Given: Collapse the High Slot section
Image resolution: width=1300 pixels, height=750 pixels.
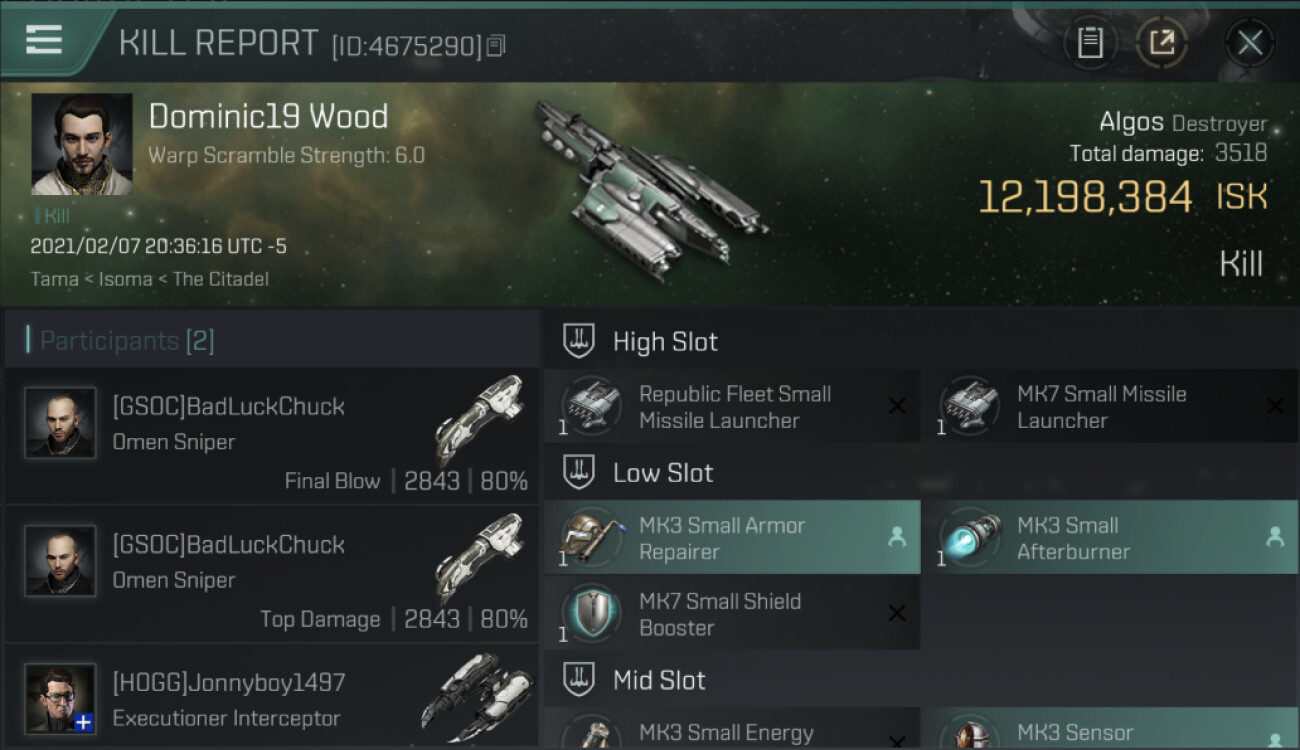Looking at the screenshot, I should tap(579, 341).
